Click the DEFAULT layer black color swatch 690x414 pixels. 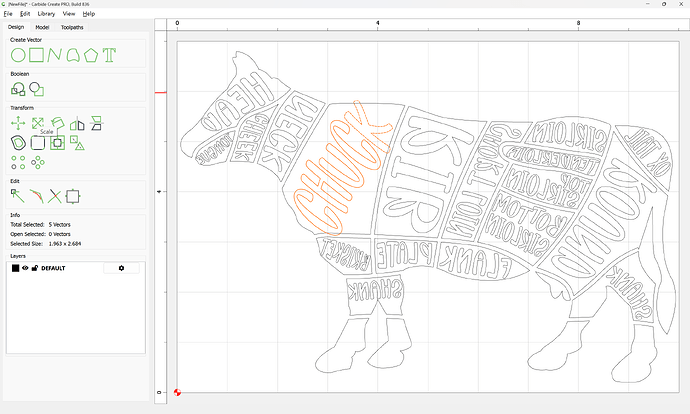pos(15,268)
